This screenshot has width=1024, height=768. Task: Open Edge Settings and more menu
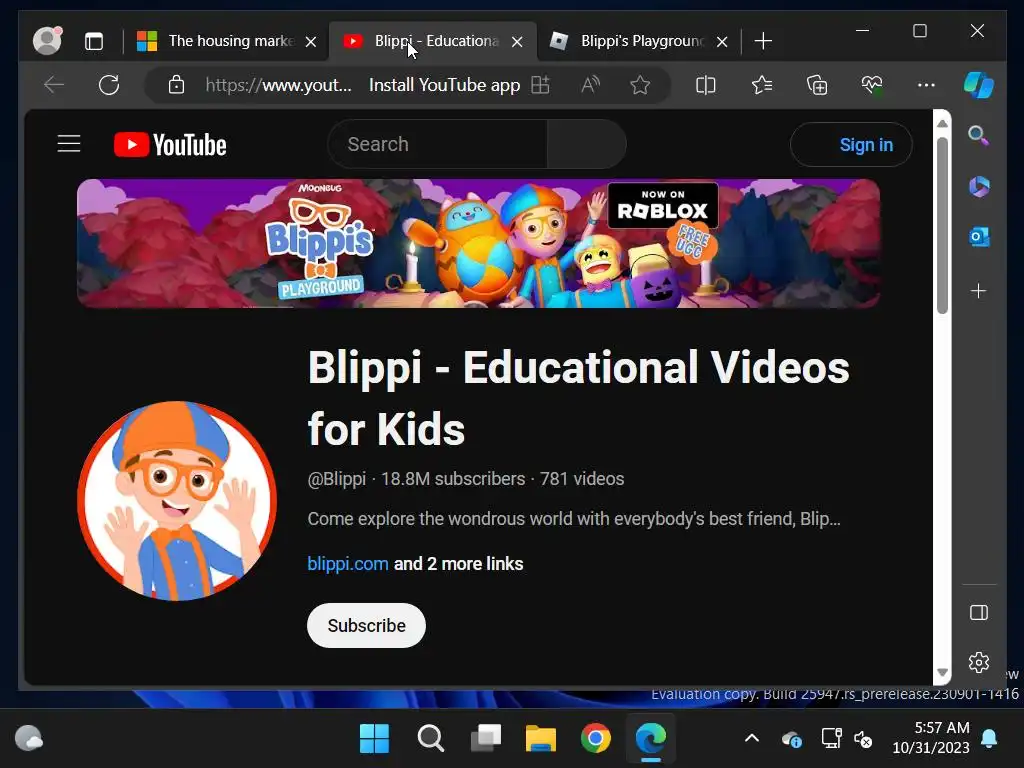click(926, 85)
